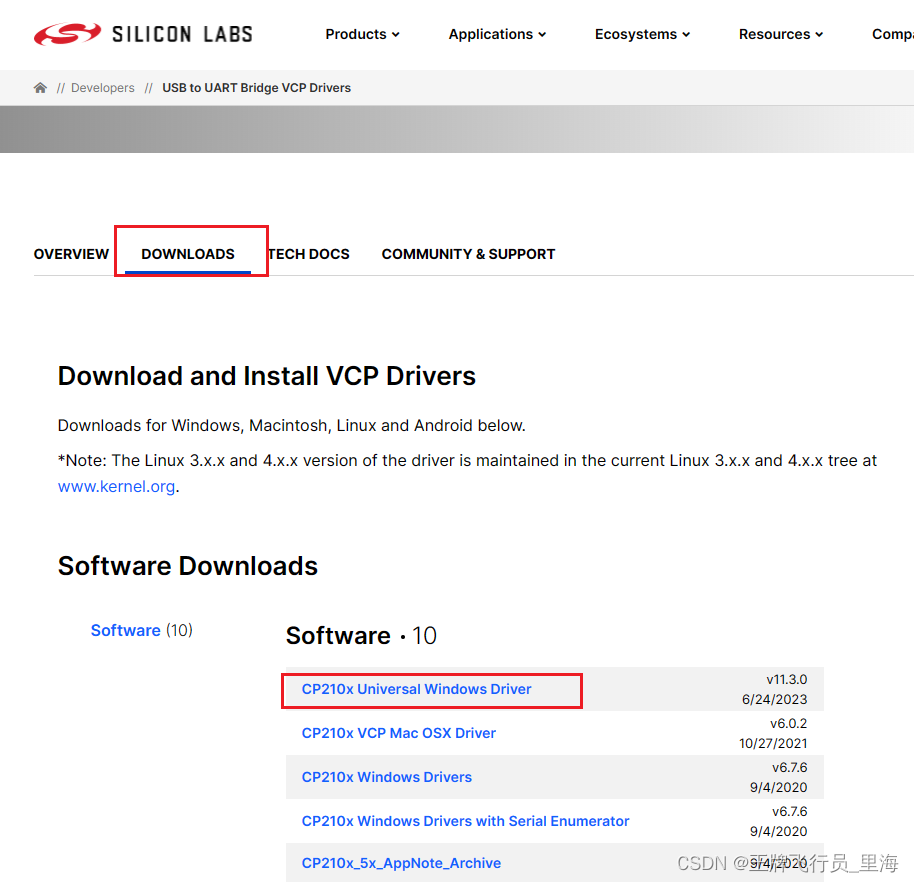Screen dimensions: 914x882
Task: Click the Software Downloads heading
Action: tap(188, 566)
